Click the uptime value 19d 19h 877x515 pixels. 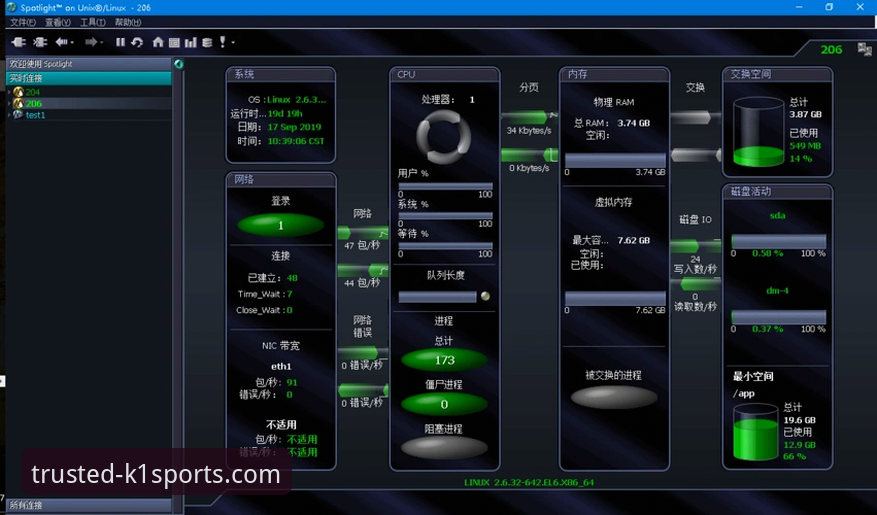285,114
